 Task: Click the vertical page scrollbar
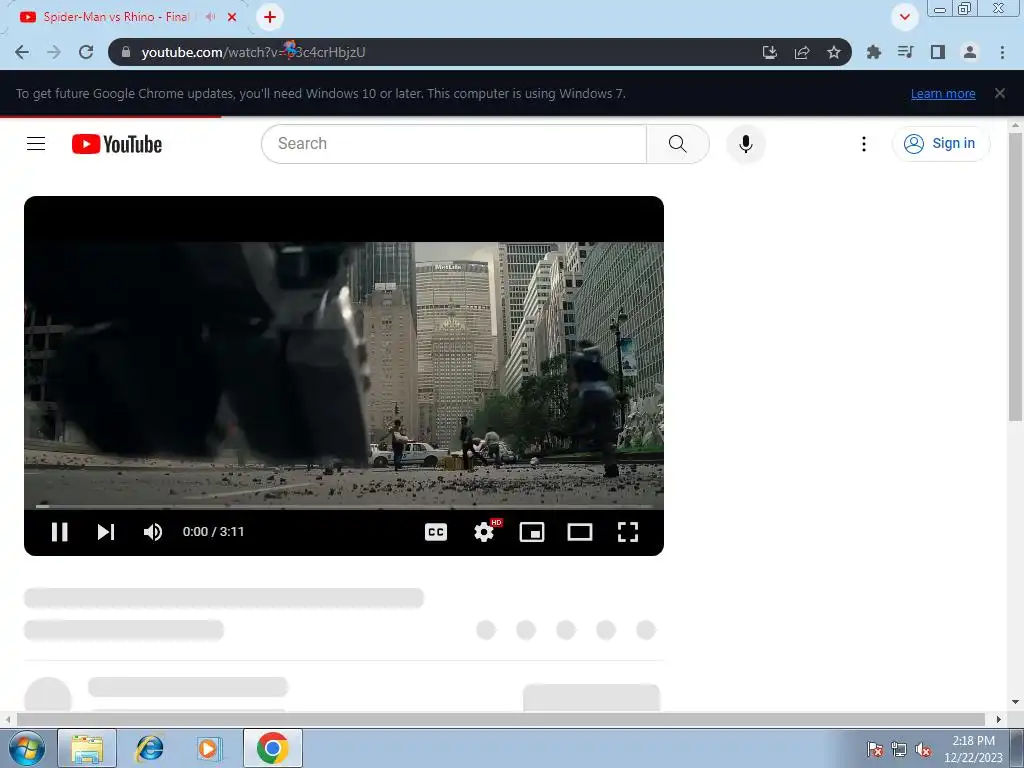[1015, 277]
